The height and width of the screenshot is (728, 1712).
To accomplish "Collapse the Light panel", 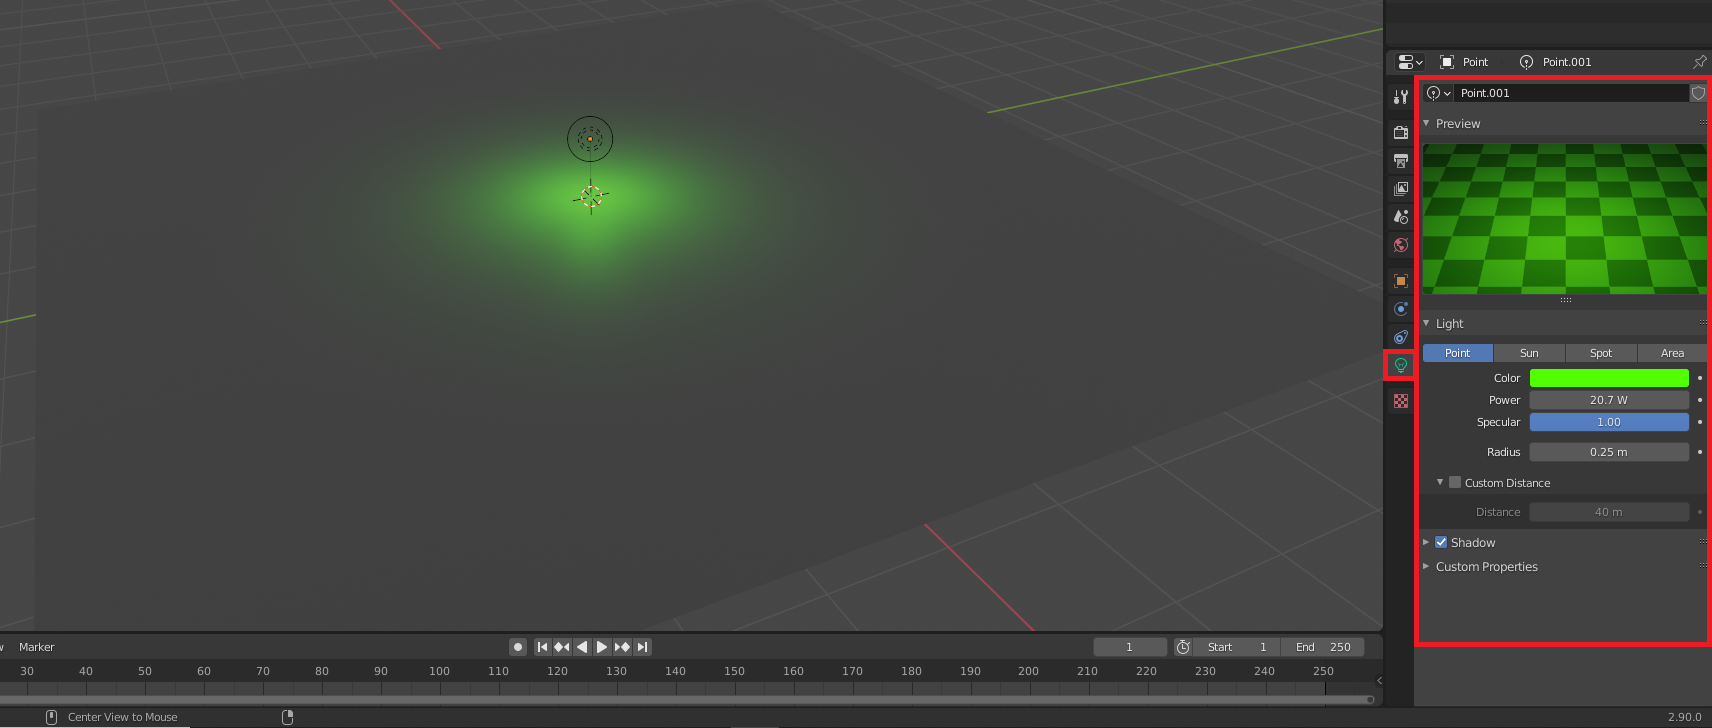I will (x=1426, y=323).
